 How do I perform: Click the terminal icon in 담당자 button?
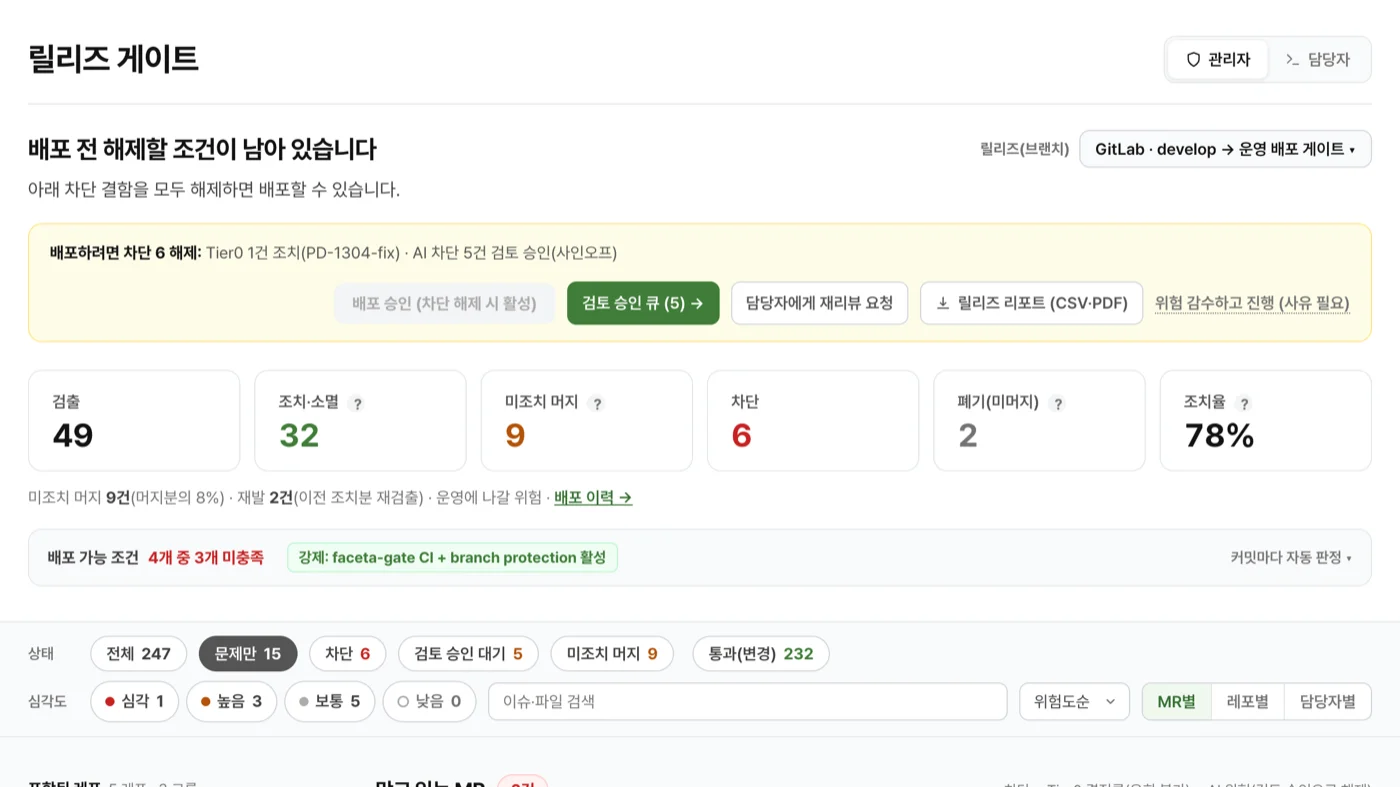tap(1292, 60)
